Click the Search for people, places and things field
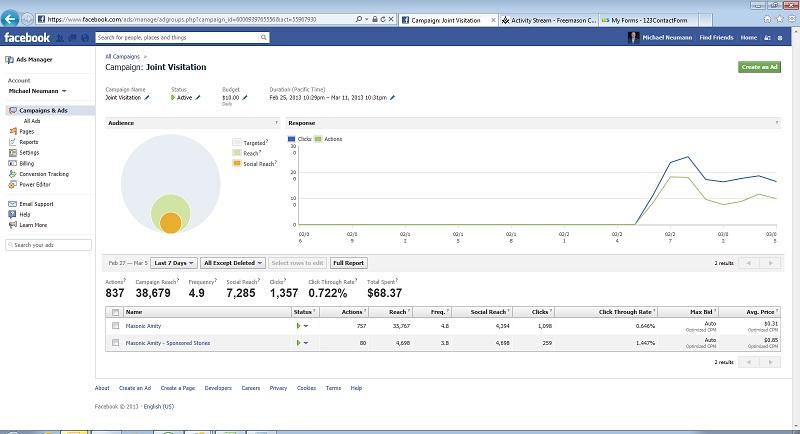Viewport: 800px width, 434px height. click(178, 37)
